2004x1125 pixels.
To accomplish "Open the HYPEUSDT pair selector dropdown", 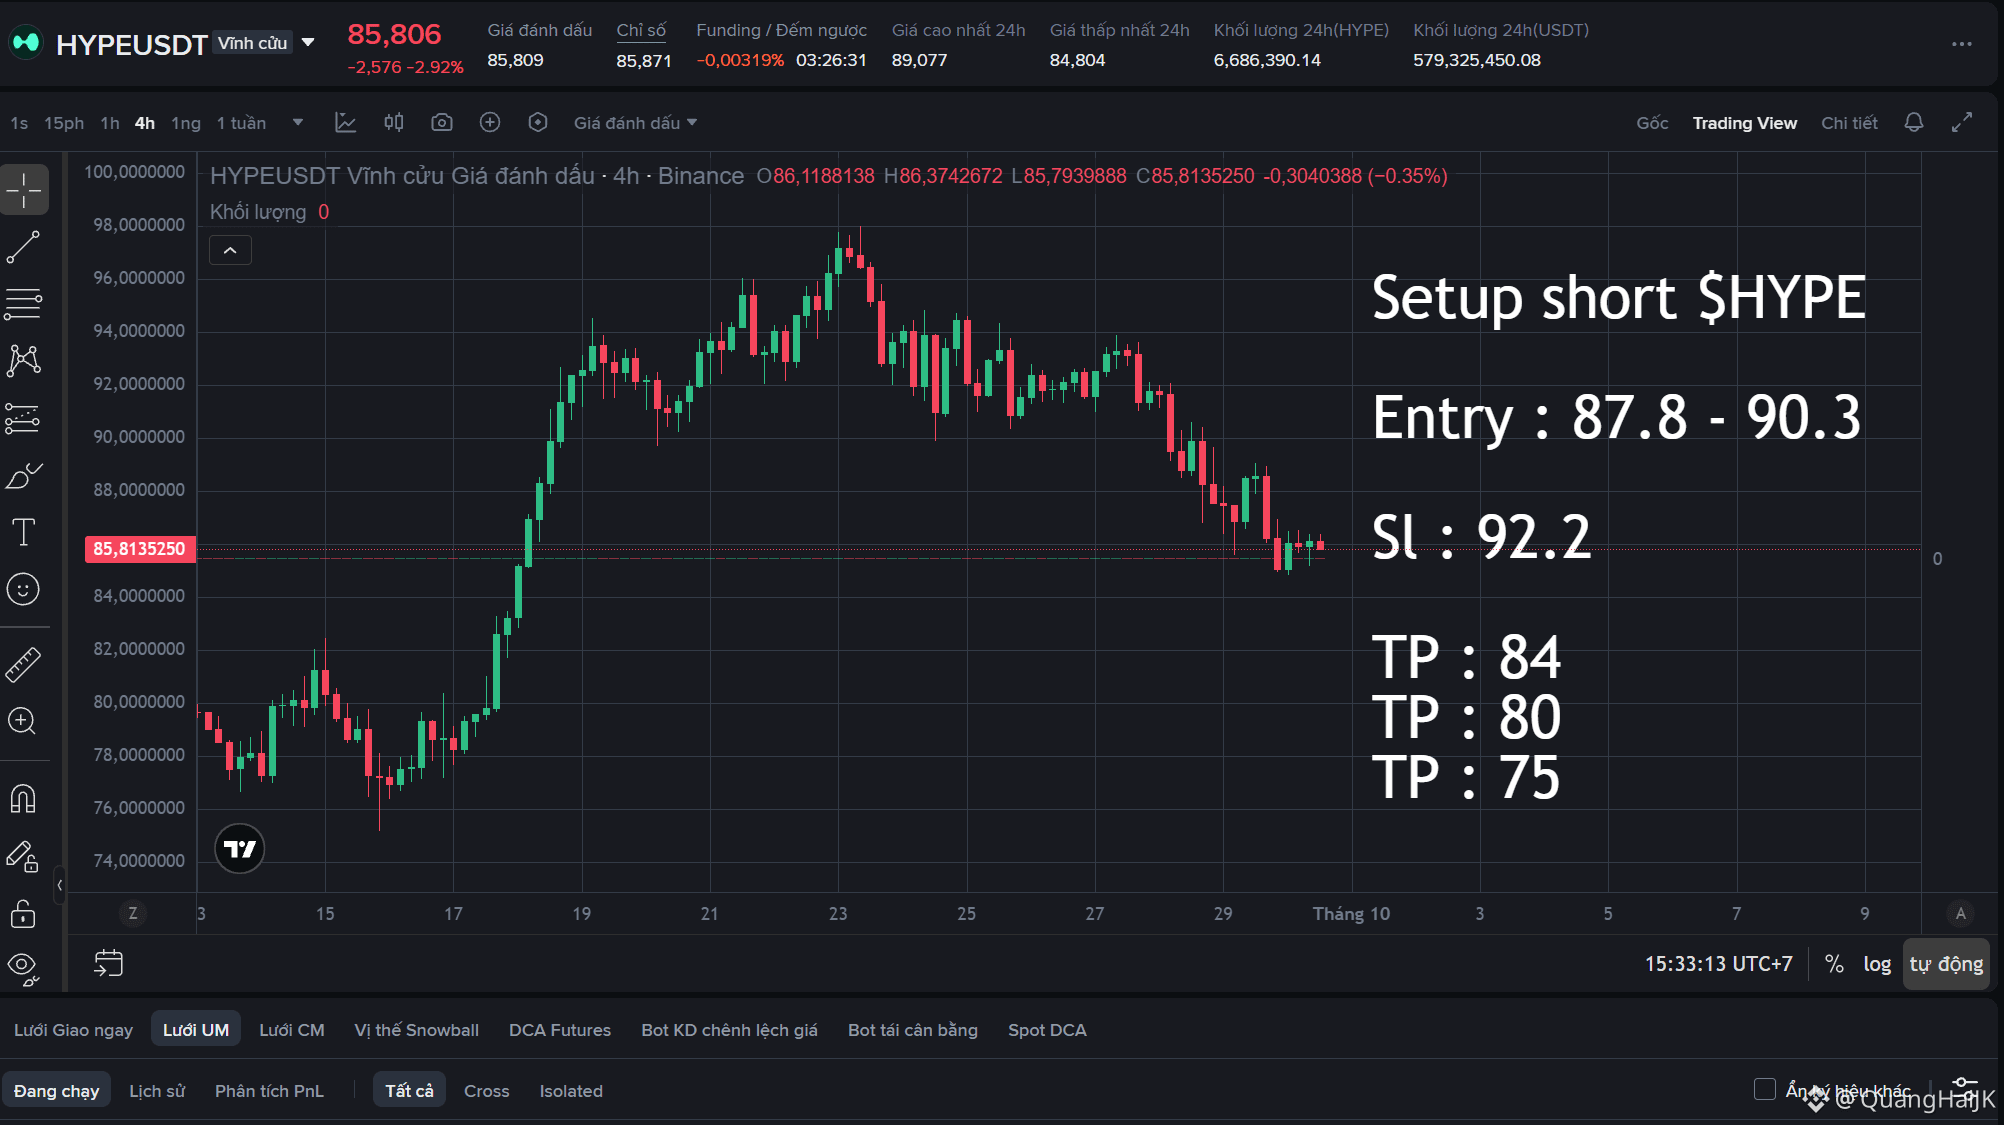I will pos(308,43).
